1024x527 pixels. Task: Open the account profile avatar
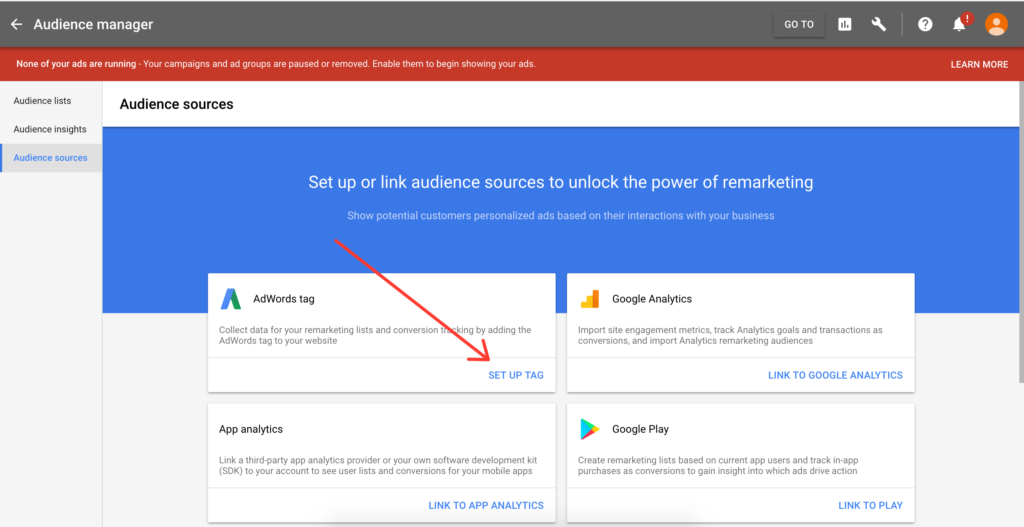point(996,24)
